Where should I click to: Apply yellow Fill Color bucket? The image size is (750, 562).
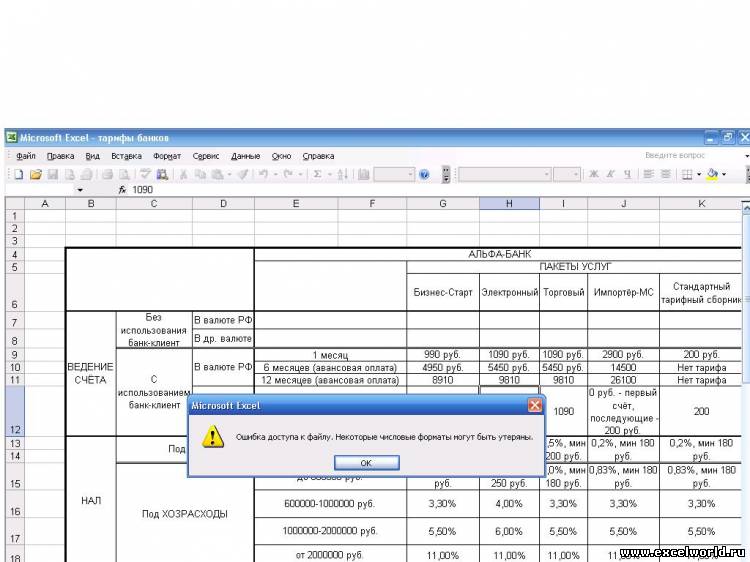coord(712,174)
